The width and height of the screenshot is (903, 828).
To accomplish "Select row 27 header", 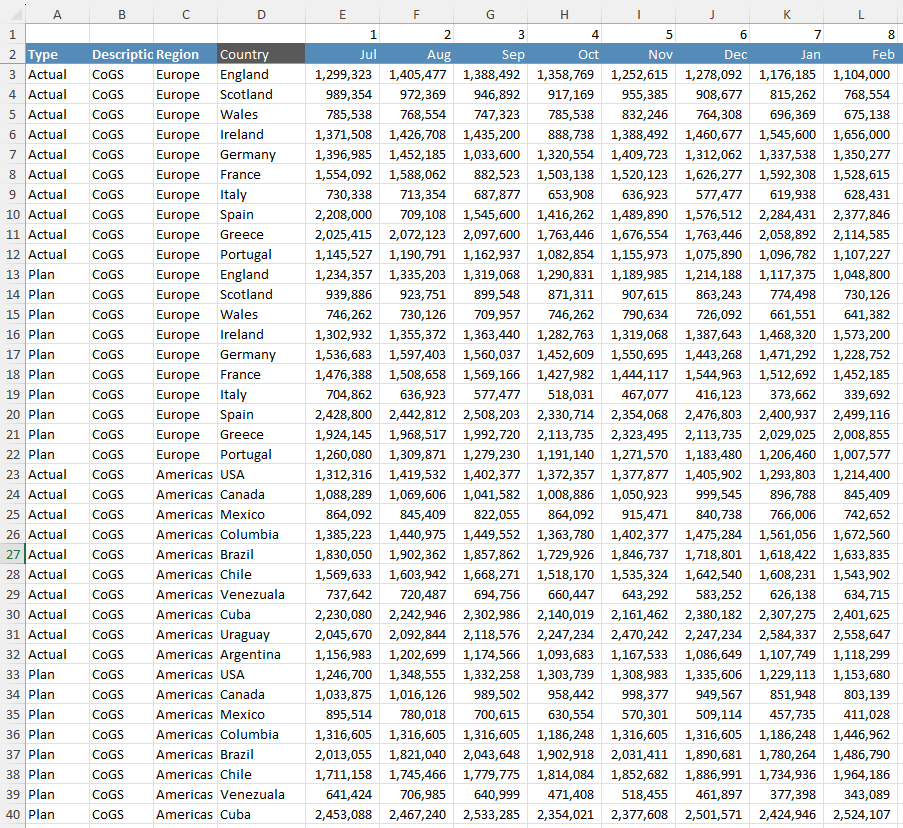I will click(13, 554).
